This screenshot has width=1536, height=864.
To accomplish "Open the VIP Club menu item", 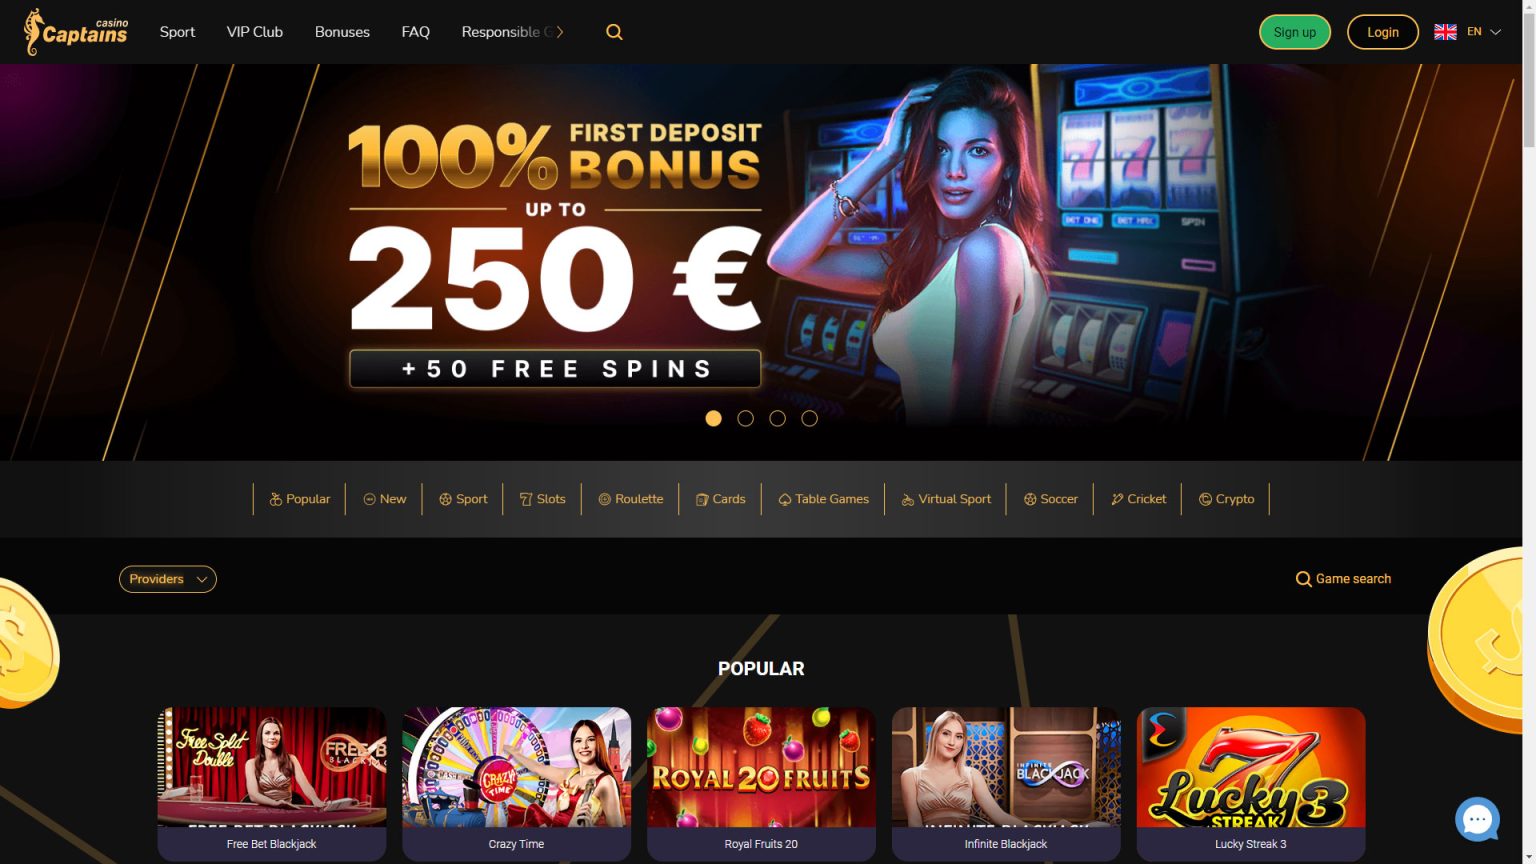I will point(255,32).
